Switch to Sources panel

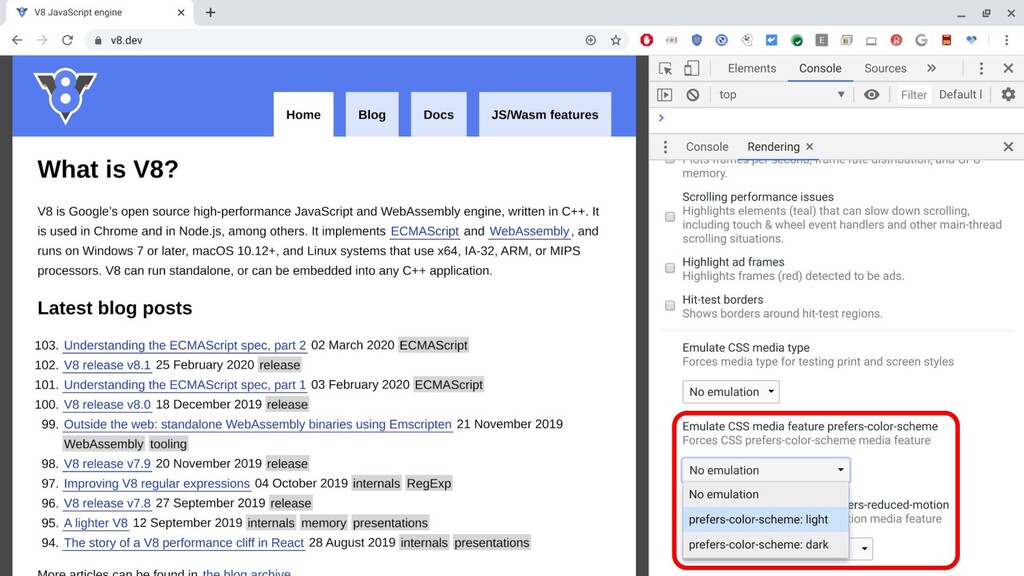point(885,69)
